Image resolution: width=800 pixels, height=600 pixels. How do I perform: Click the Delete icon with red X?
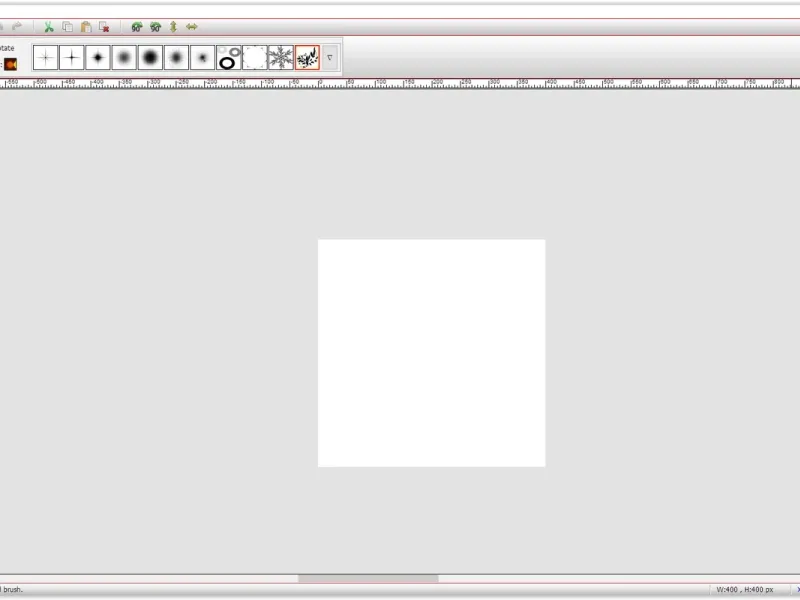pyautogui.click(x=104, y=27)
